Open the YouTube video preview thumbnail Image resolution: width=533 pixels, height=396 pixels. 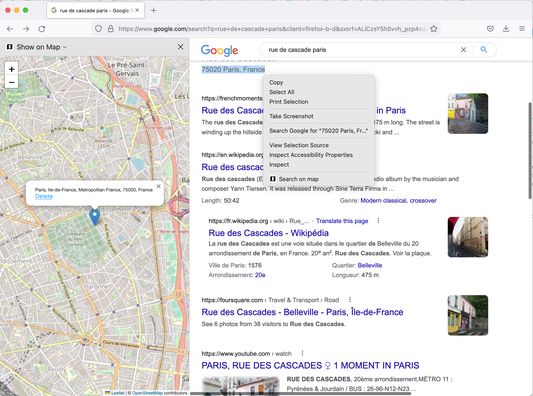pos(241,385)
